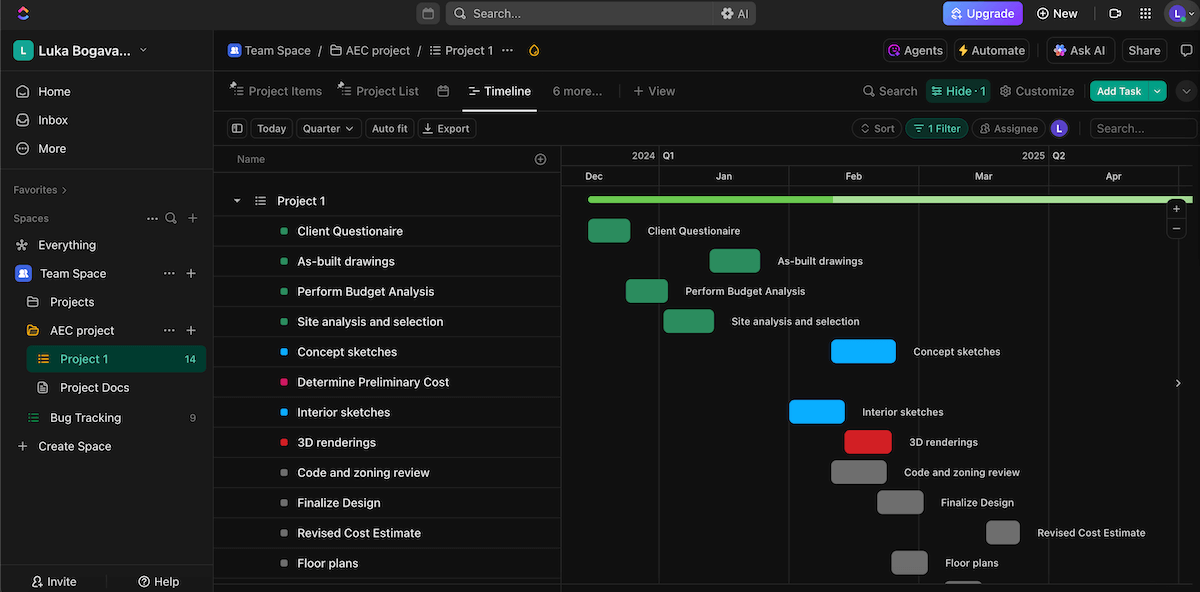Open the Quarter dropdown
This screenshot has width=1200, height=592.
point(328,128)
